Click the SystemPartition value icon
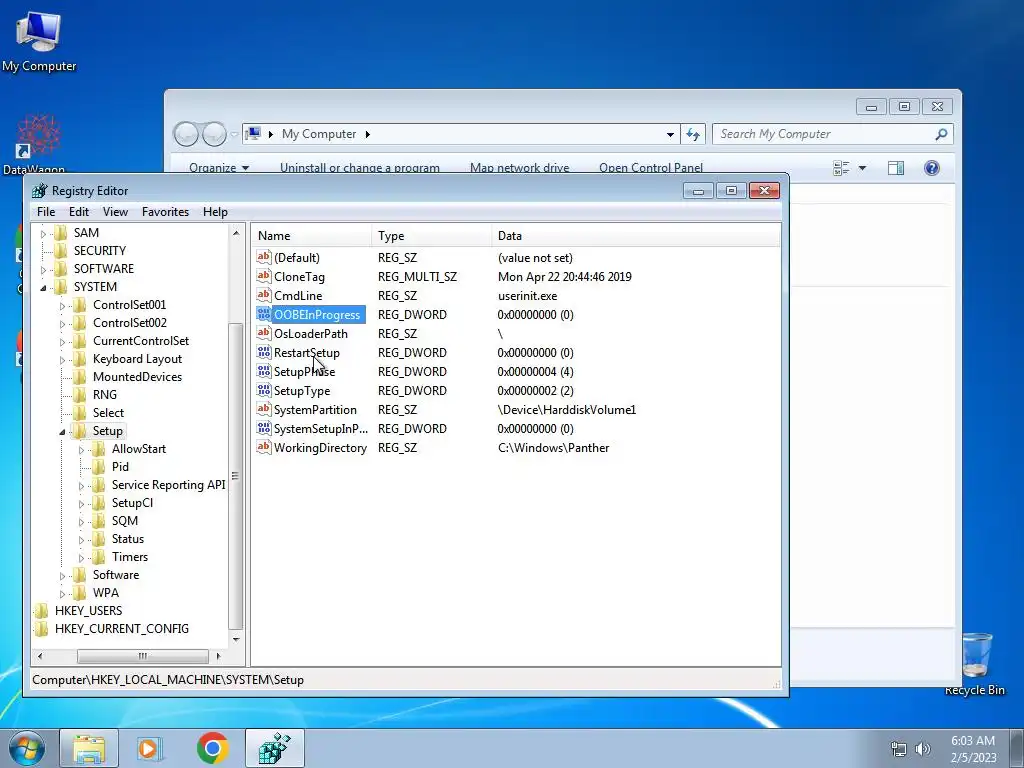This screenshot has height=768, width=1024. tap(264, 409)
